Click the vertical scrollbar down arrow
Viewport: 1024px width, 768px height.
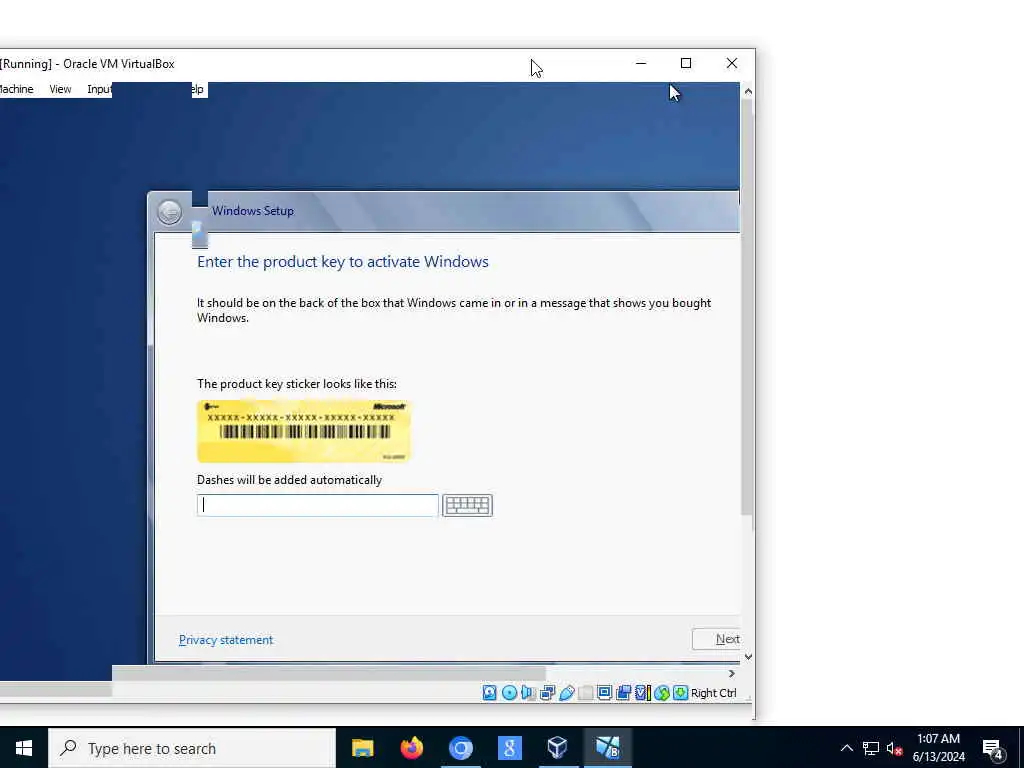(x=748, y=657)
